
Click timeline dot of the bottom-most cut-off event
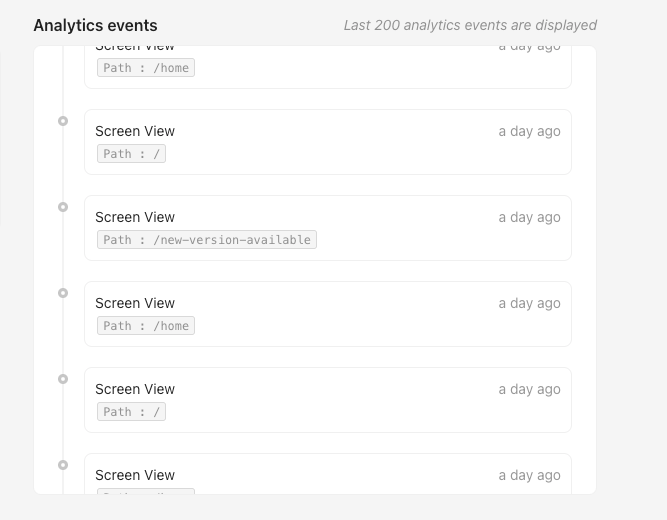tap(63, 465)
